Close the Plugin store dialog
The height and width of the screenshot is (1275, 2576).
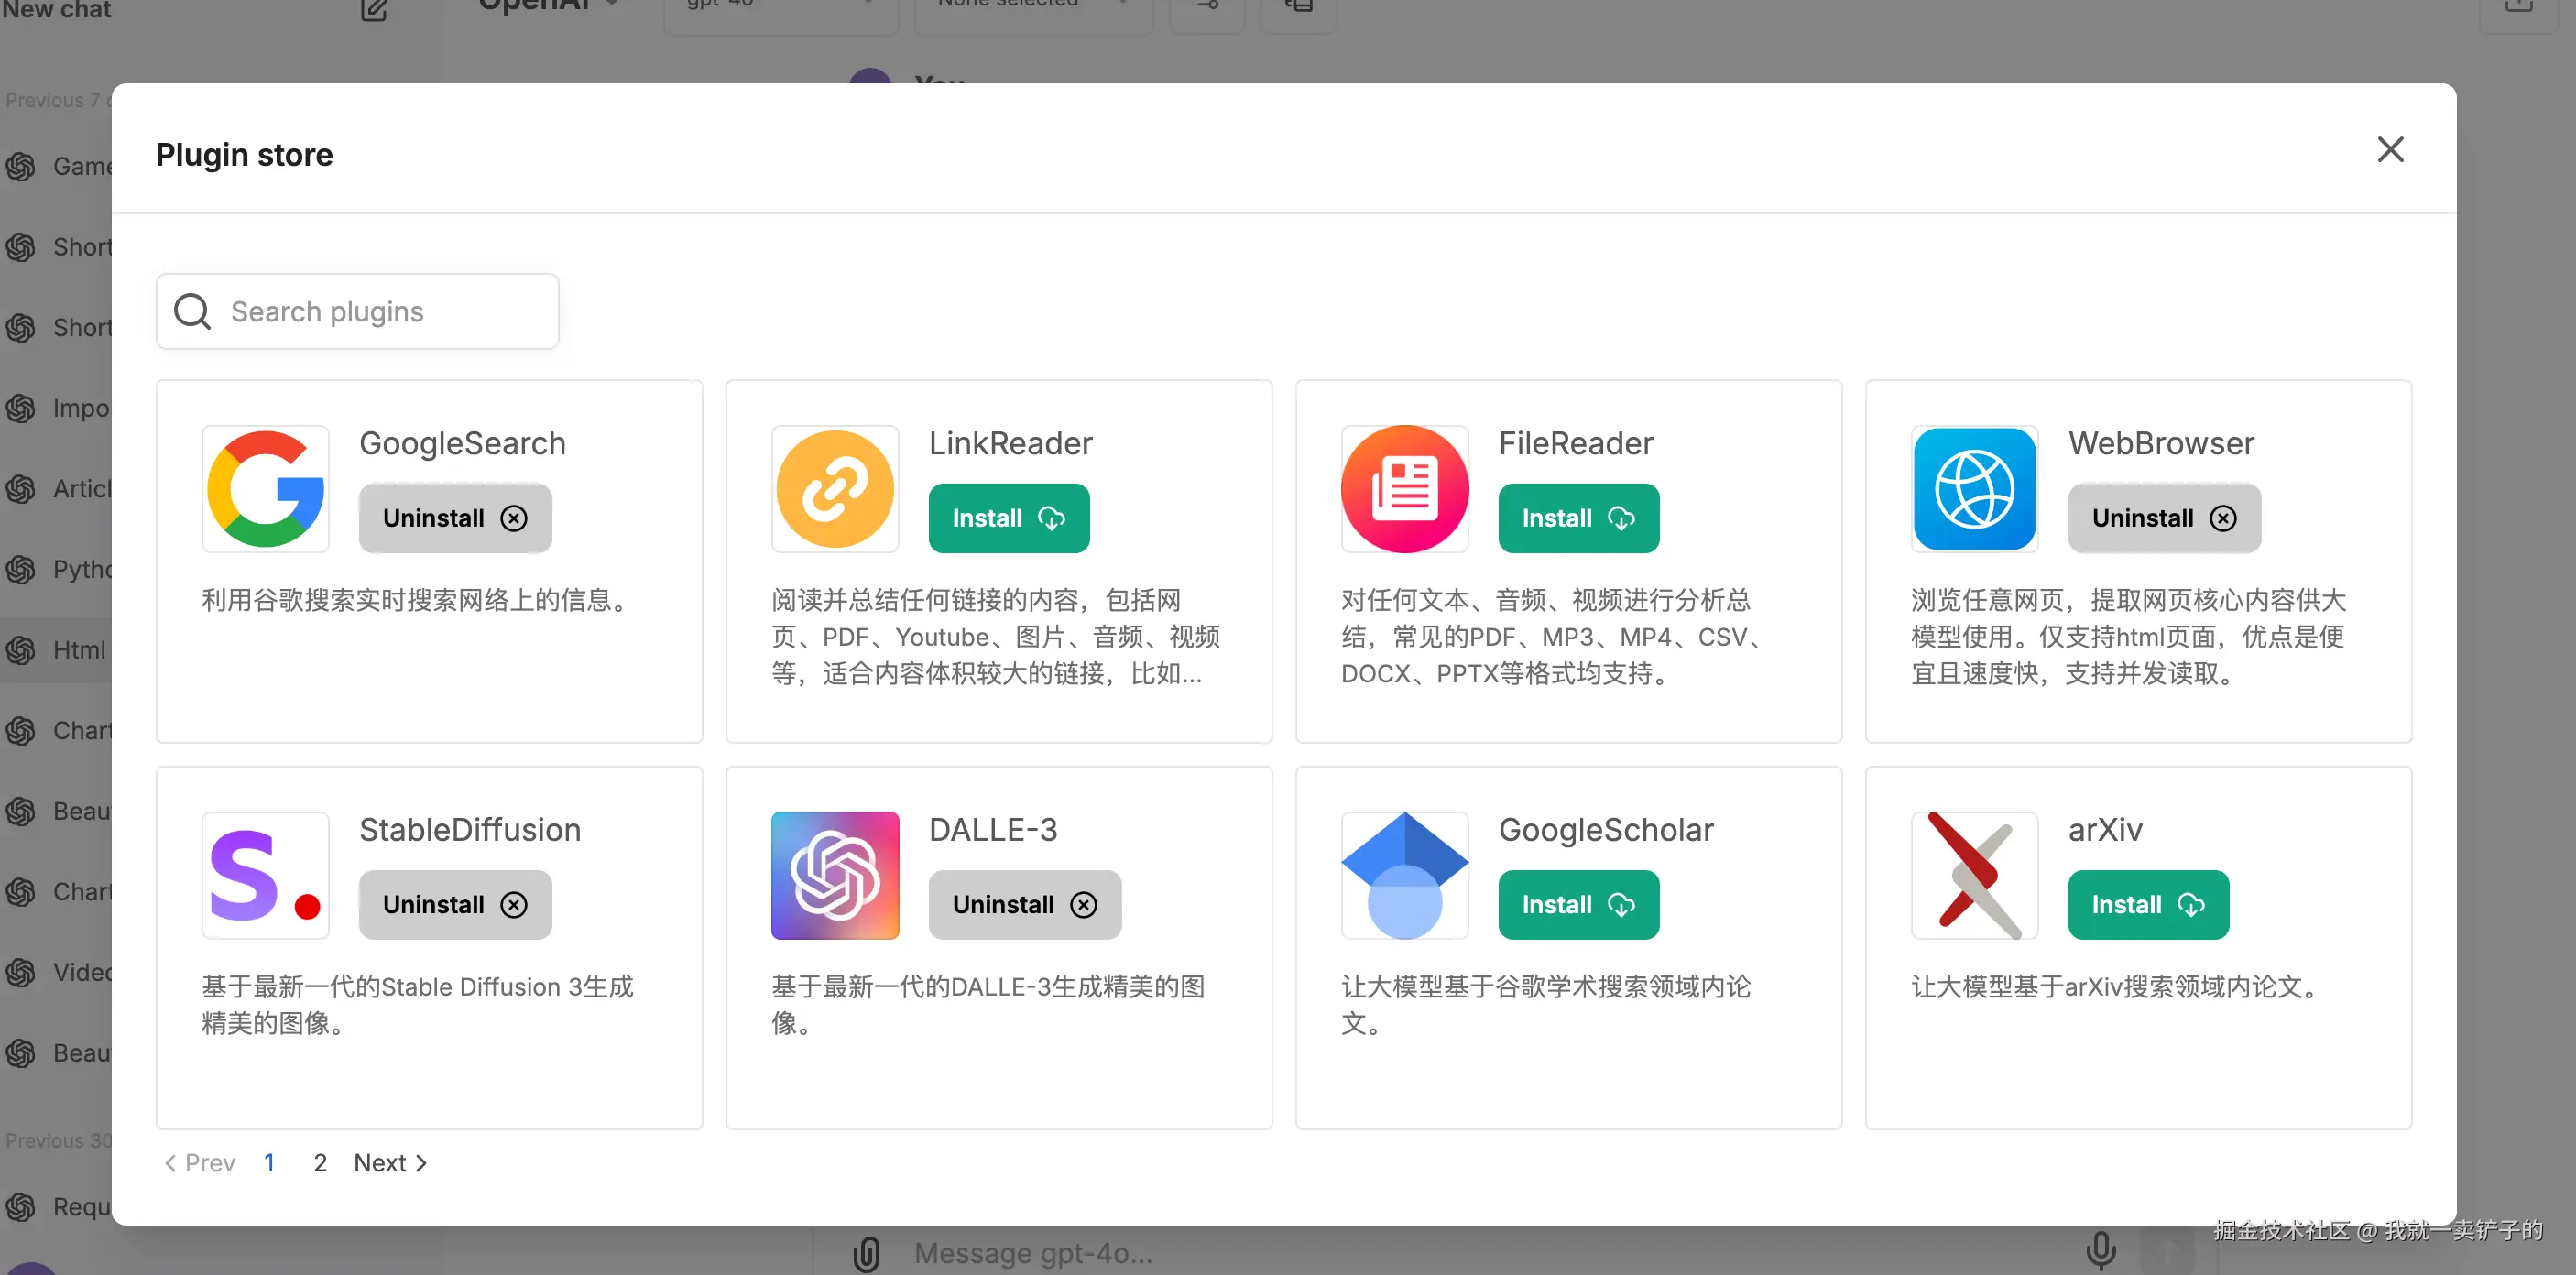[2390, 150]
